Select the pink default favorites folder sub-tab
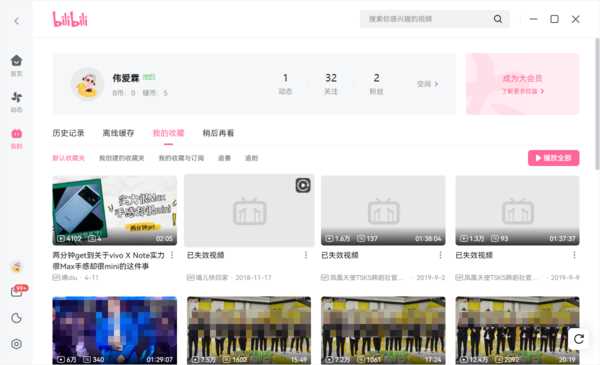This screenshot has width=600, height=365. tap(68, 158)
